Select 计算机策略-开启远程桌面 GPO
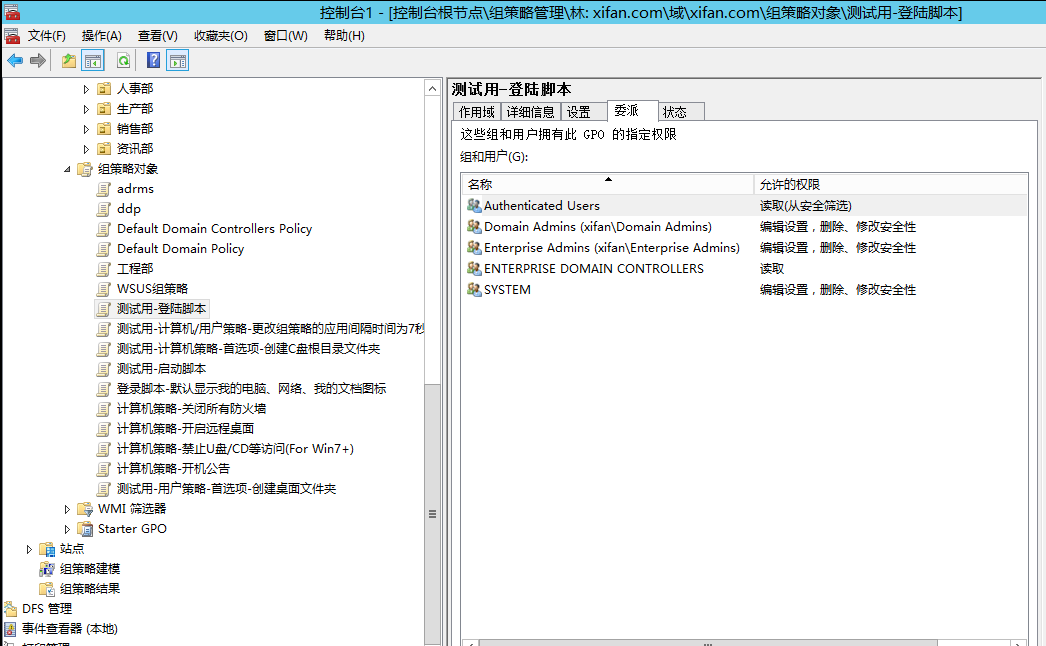The width and height of the screenshot is (1046, 646). tap(185, 429)
